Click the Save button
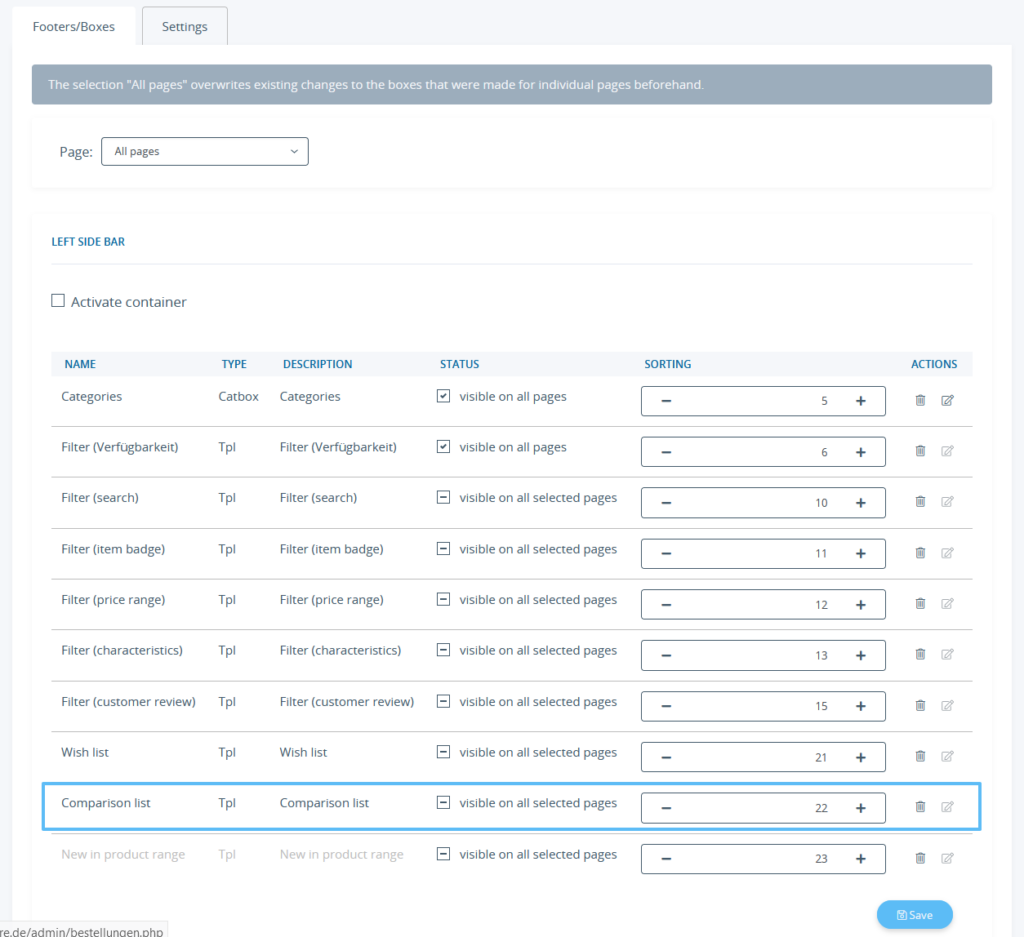 pos(913,914)
